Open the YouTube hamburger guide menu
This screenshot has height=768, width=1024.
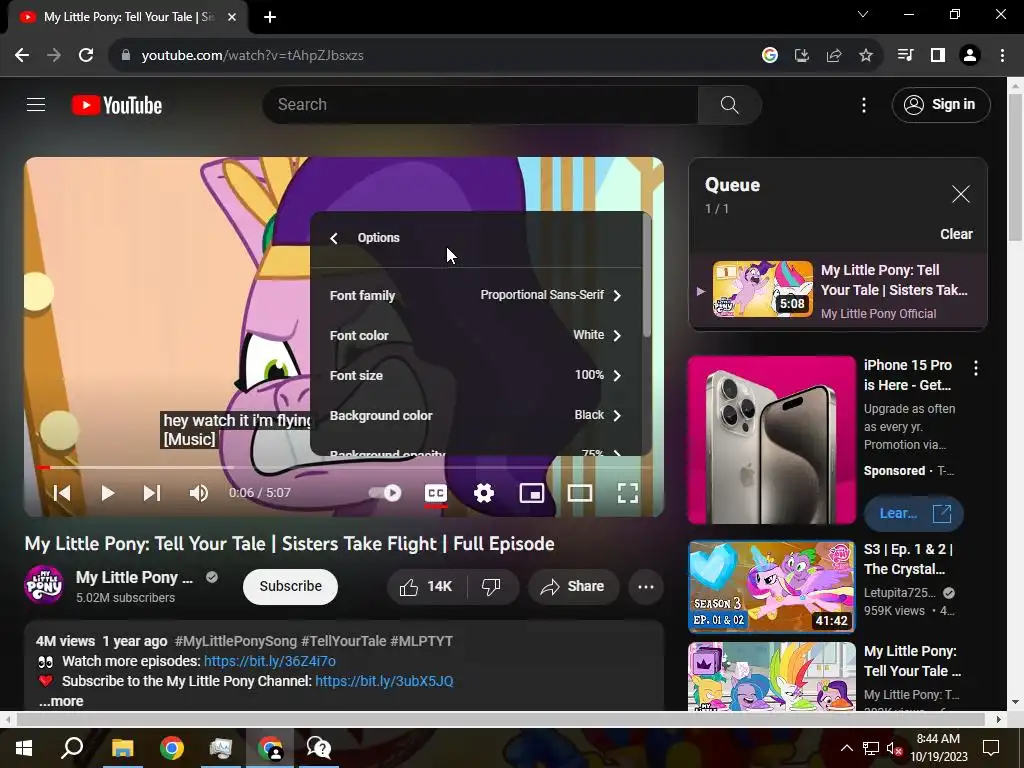36,104
